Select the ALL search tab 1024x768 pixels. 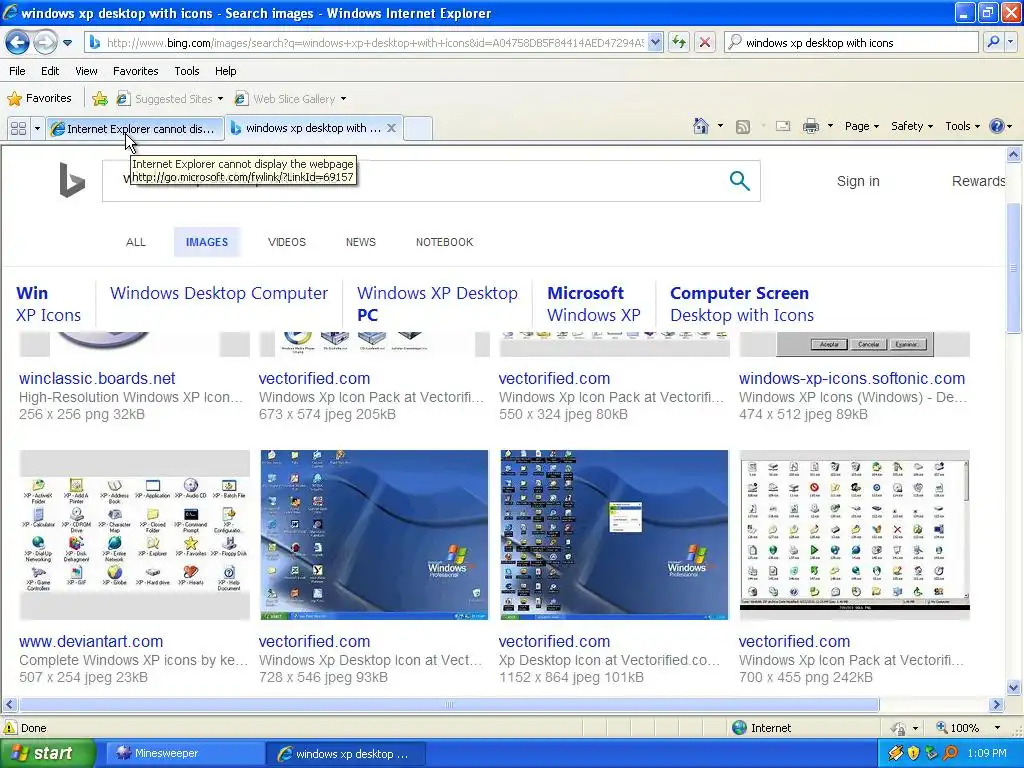tap(136, 242)
